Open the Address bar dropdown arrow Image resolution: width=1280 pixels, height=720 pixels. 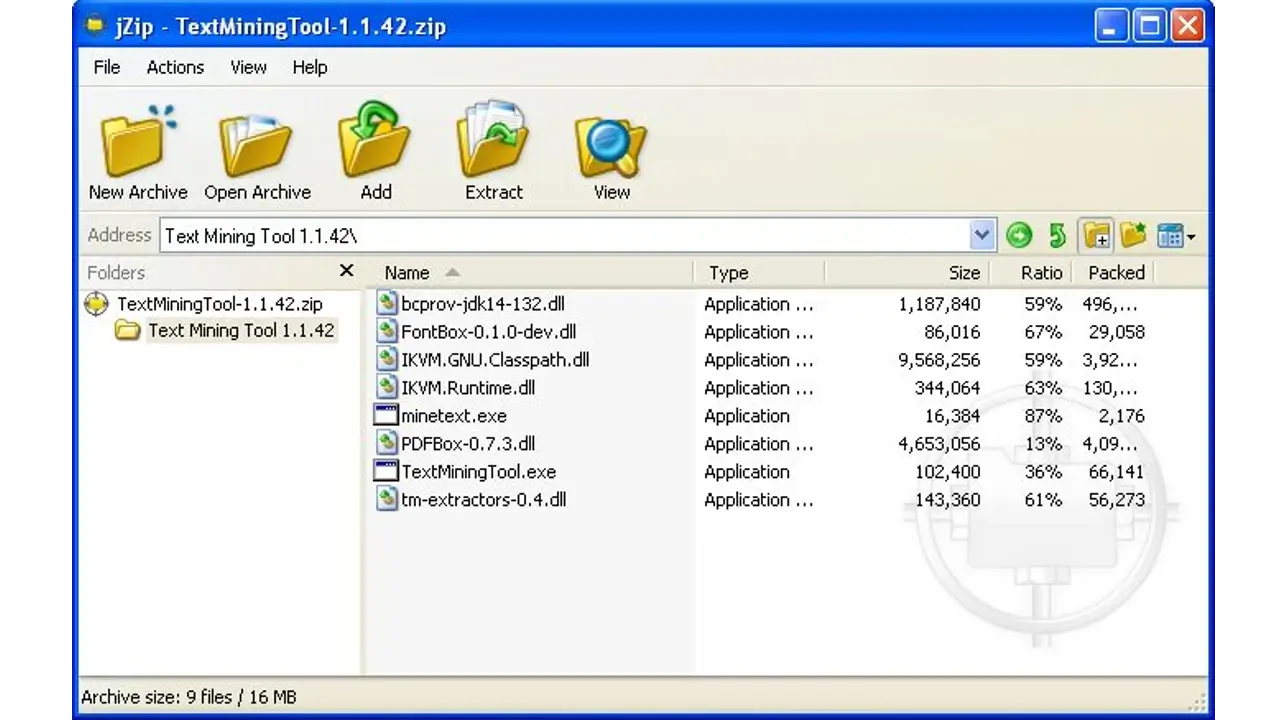point(983,236)
